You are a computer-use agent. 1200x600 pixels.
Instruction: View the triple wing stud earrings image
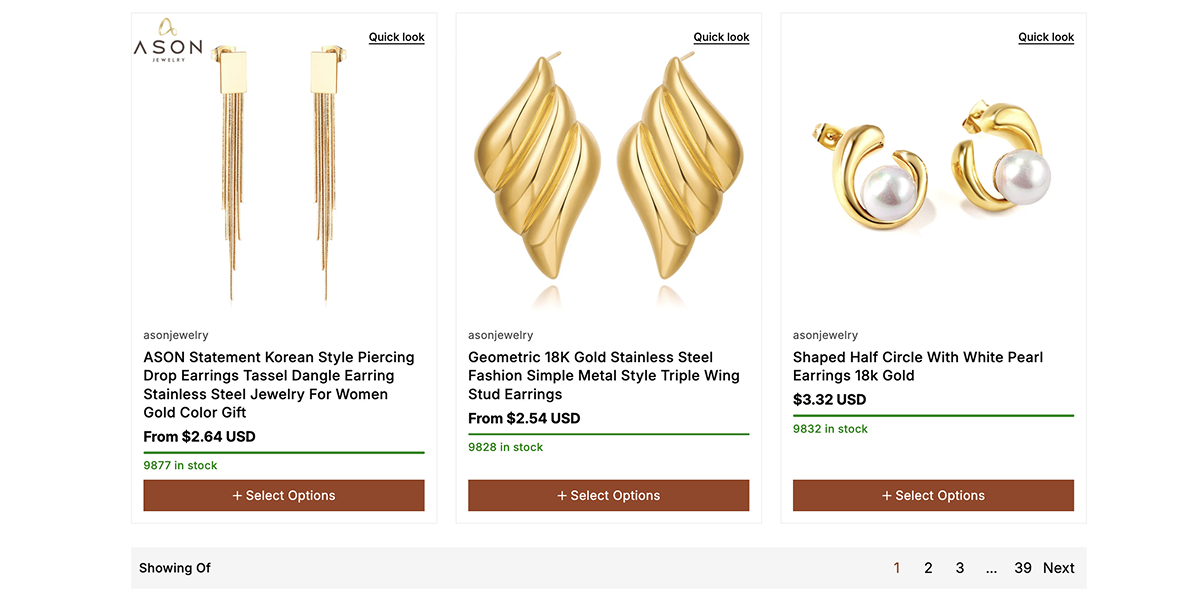[x=608, y=170]
